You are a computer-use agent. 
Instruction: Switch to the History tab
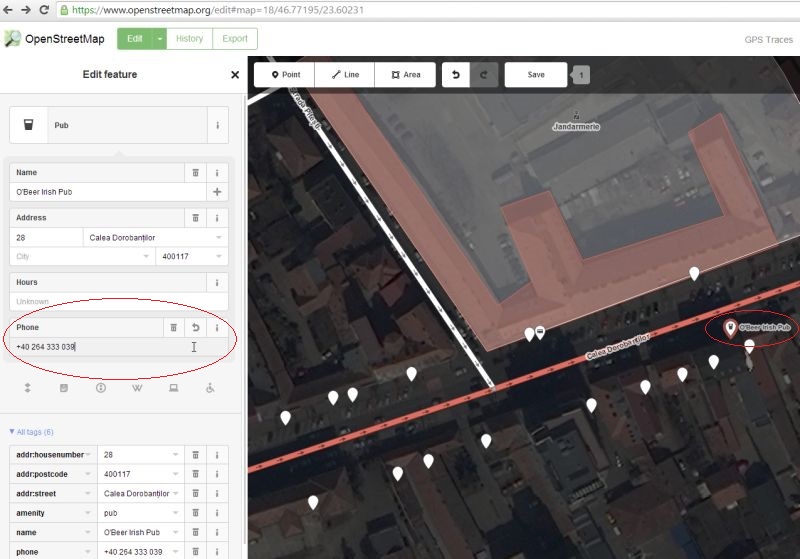pos(189,39)
